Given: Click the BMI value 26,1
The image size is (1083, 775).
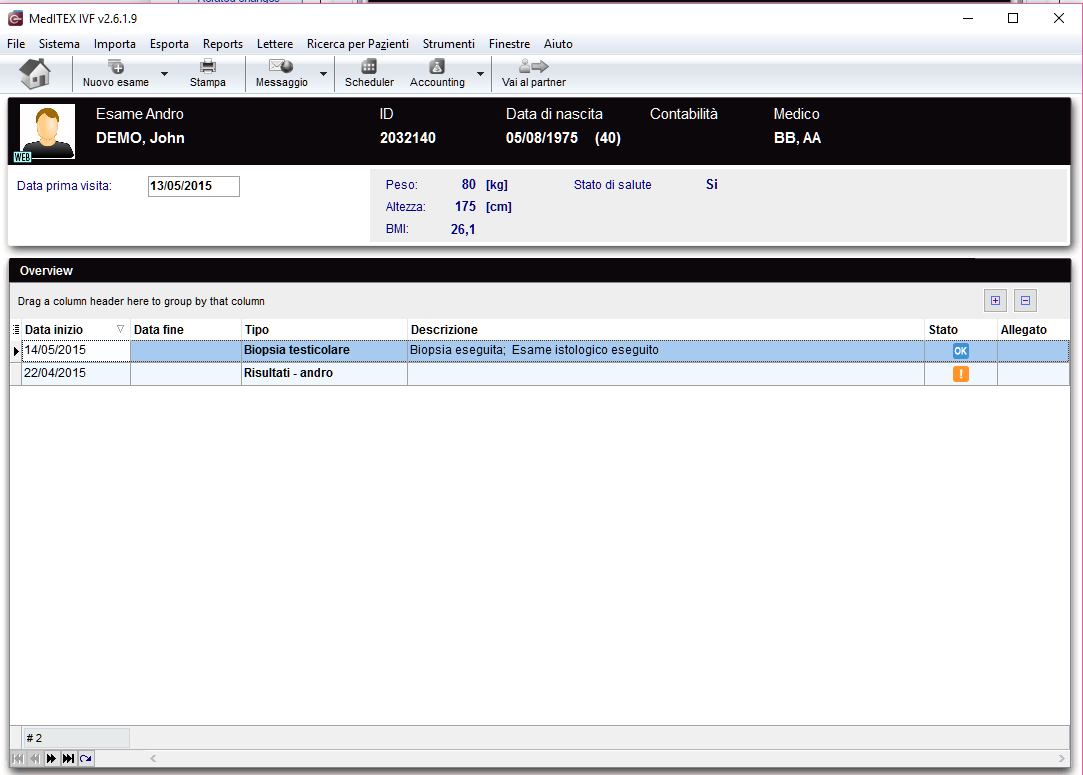Looking at the screenshot, I should (x=463, y=229).
